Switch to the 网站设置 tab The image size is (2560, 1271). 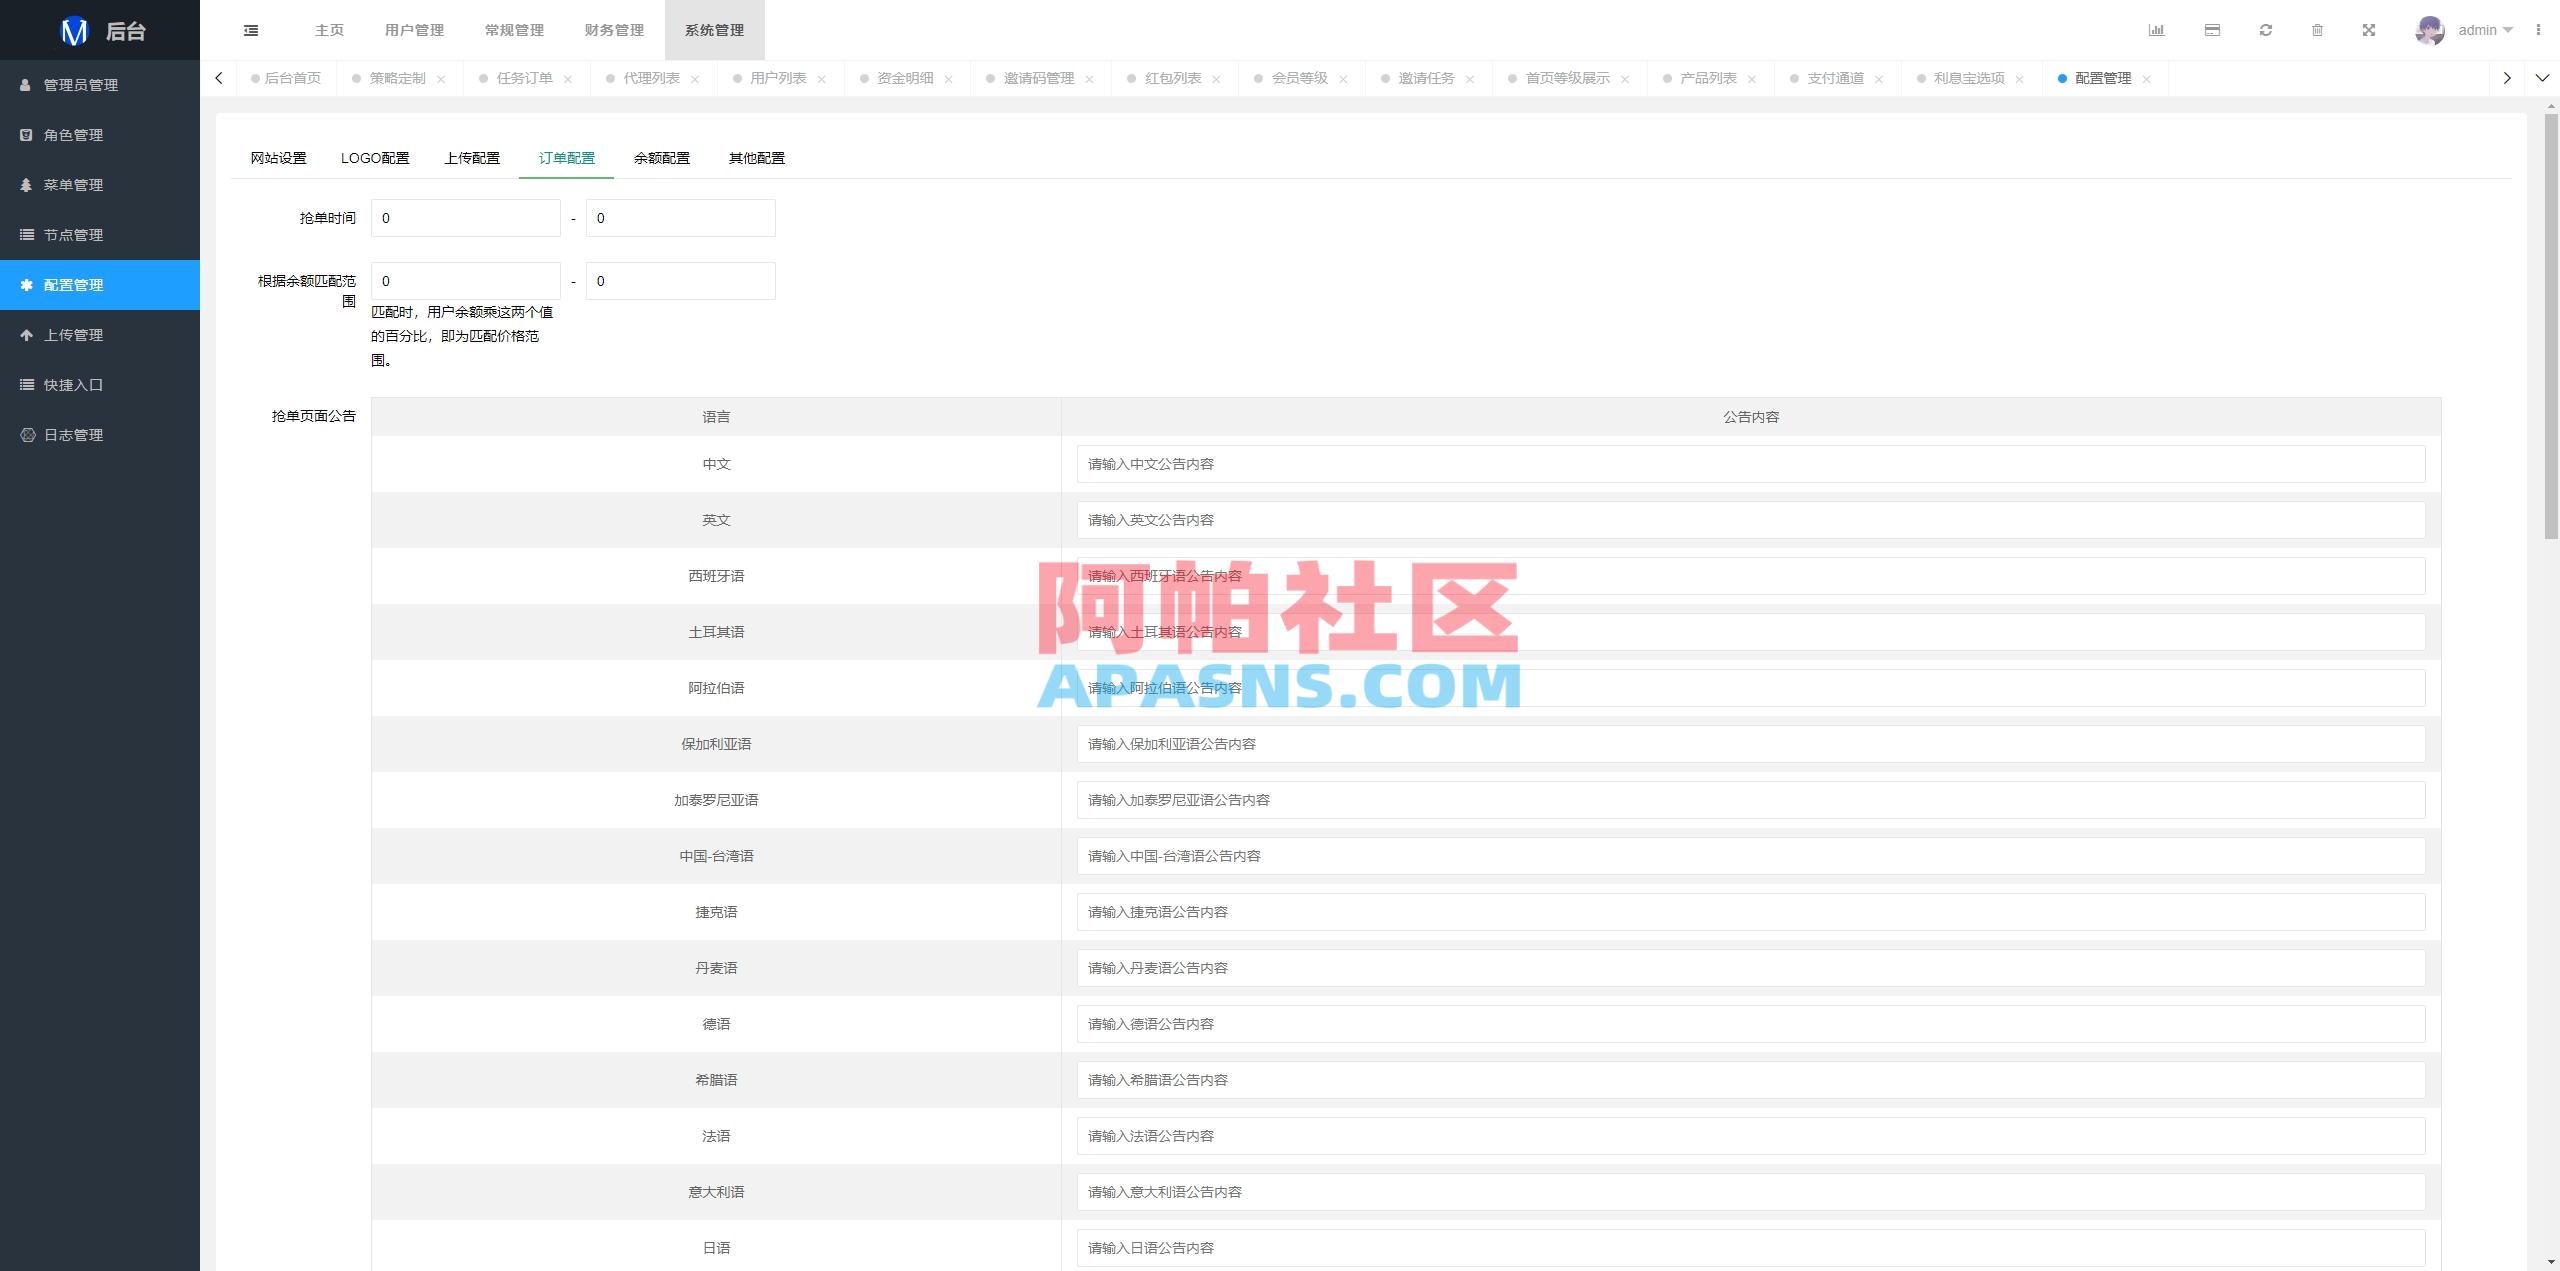pyautogui.click(x=277, y=158)
